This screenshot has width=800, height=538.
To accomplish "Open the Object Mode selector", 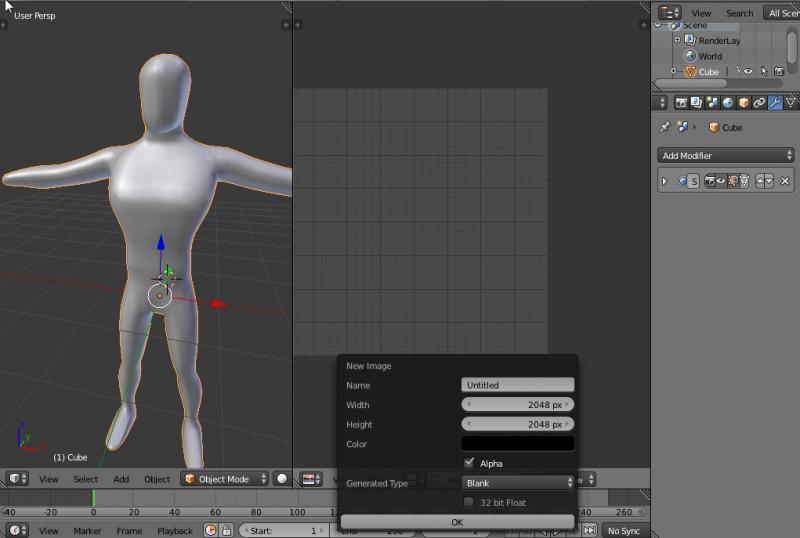I will [x=225, y=479].
